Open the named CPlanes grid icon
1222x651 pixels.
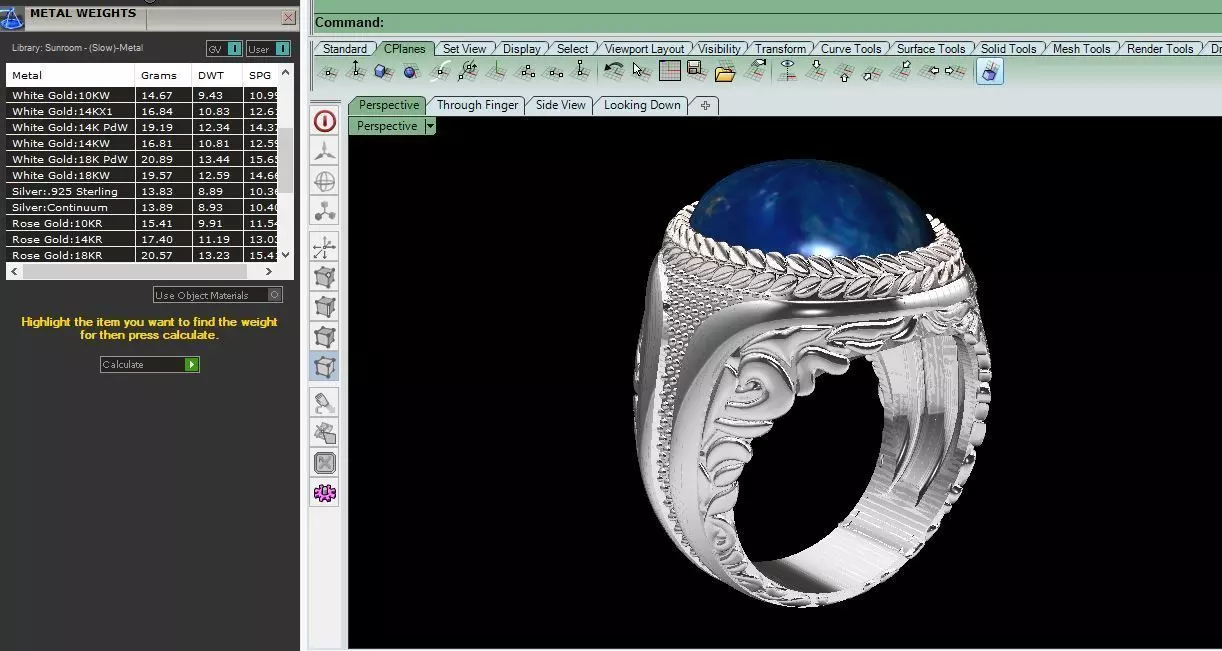[669, 71]
